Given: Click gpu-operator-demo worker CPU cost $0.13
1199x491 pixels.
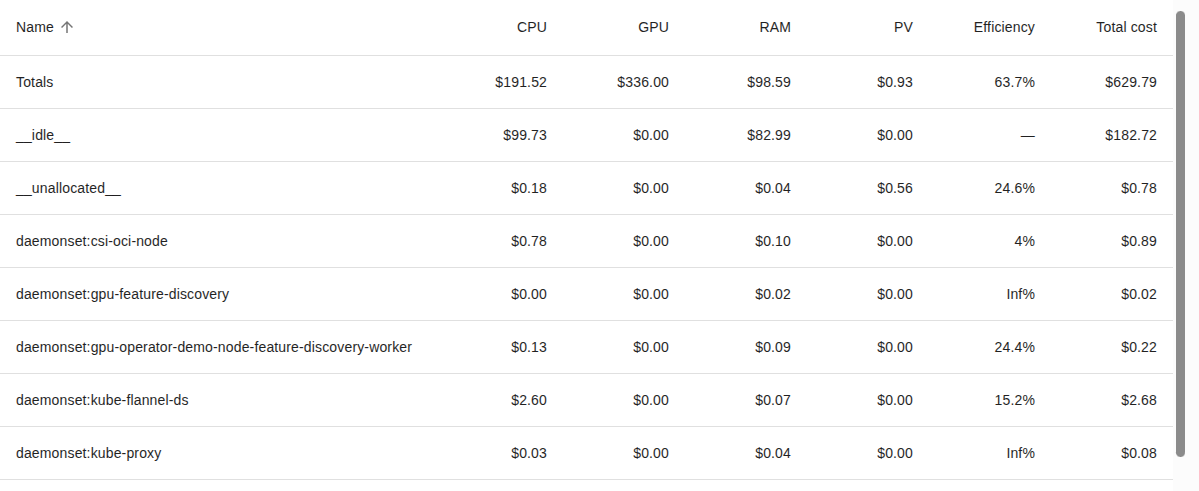Looking at the screenshot, I should point(529,347).
